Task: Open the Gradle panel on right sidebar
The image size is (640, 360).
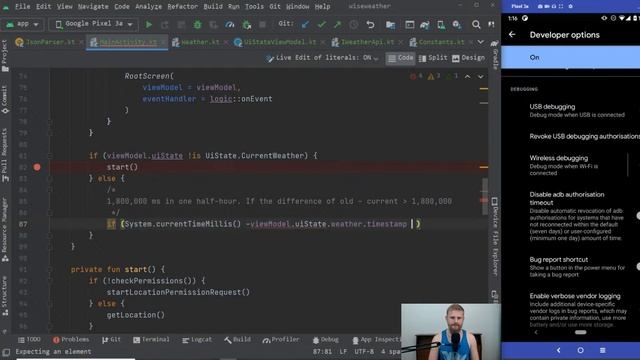Action: [x=494, y=54]
